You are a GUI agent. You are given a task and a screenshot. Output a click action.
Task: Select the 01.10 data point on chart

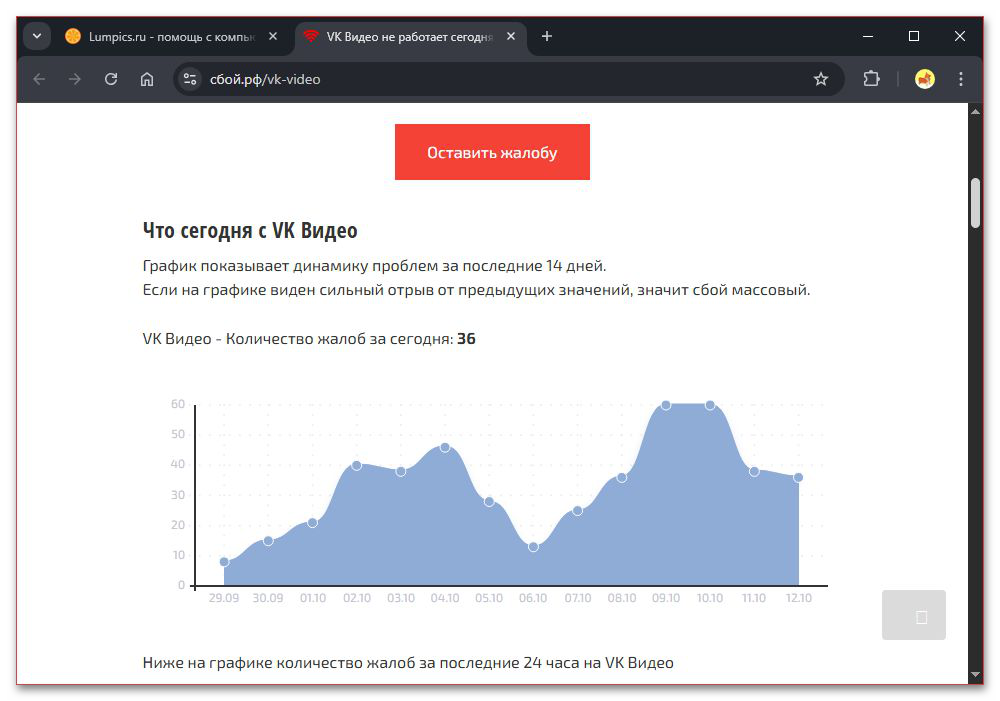[x=312, y=523]
